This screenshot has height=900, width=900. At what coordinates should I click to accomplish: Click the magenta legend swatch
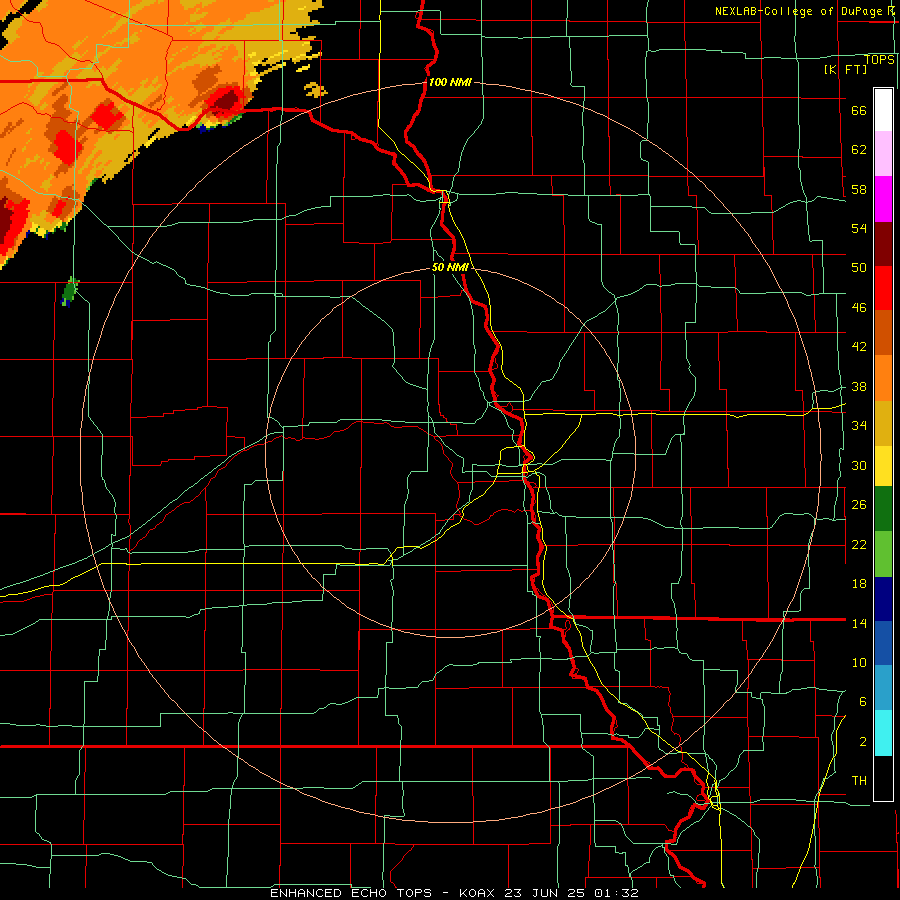click(883, 199)
